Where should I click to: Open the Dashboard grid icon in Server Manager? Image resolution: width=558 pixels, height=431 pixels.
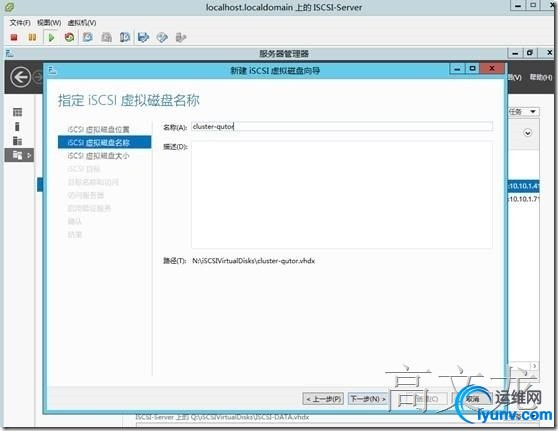[x=17, y=112]
